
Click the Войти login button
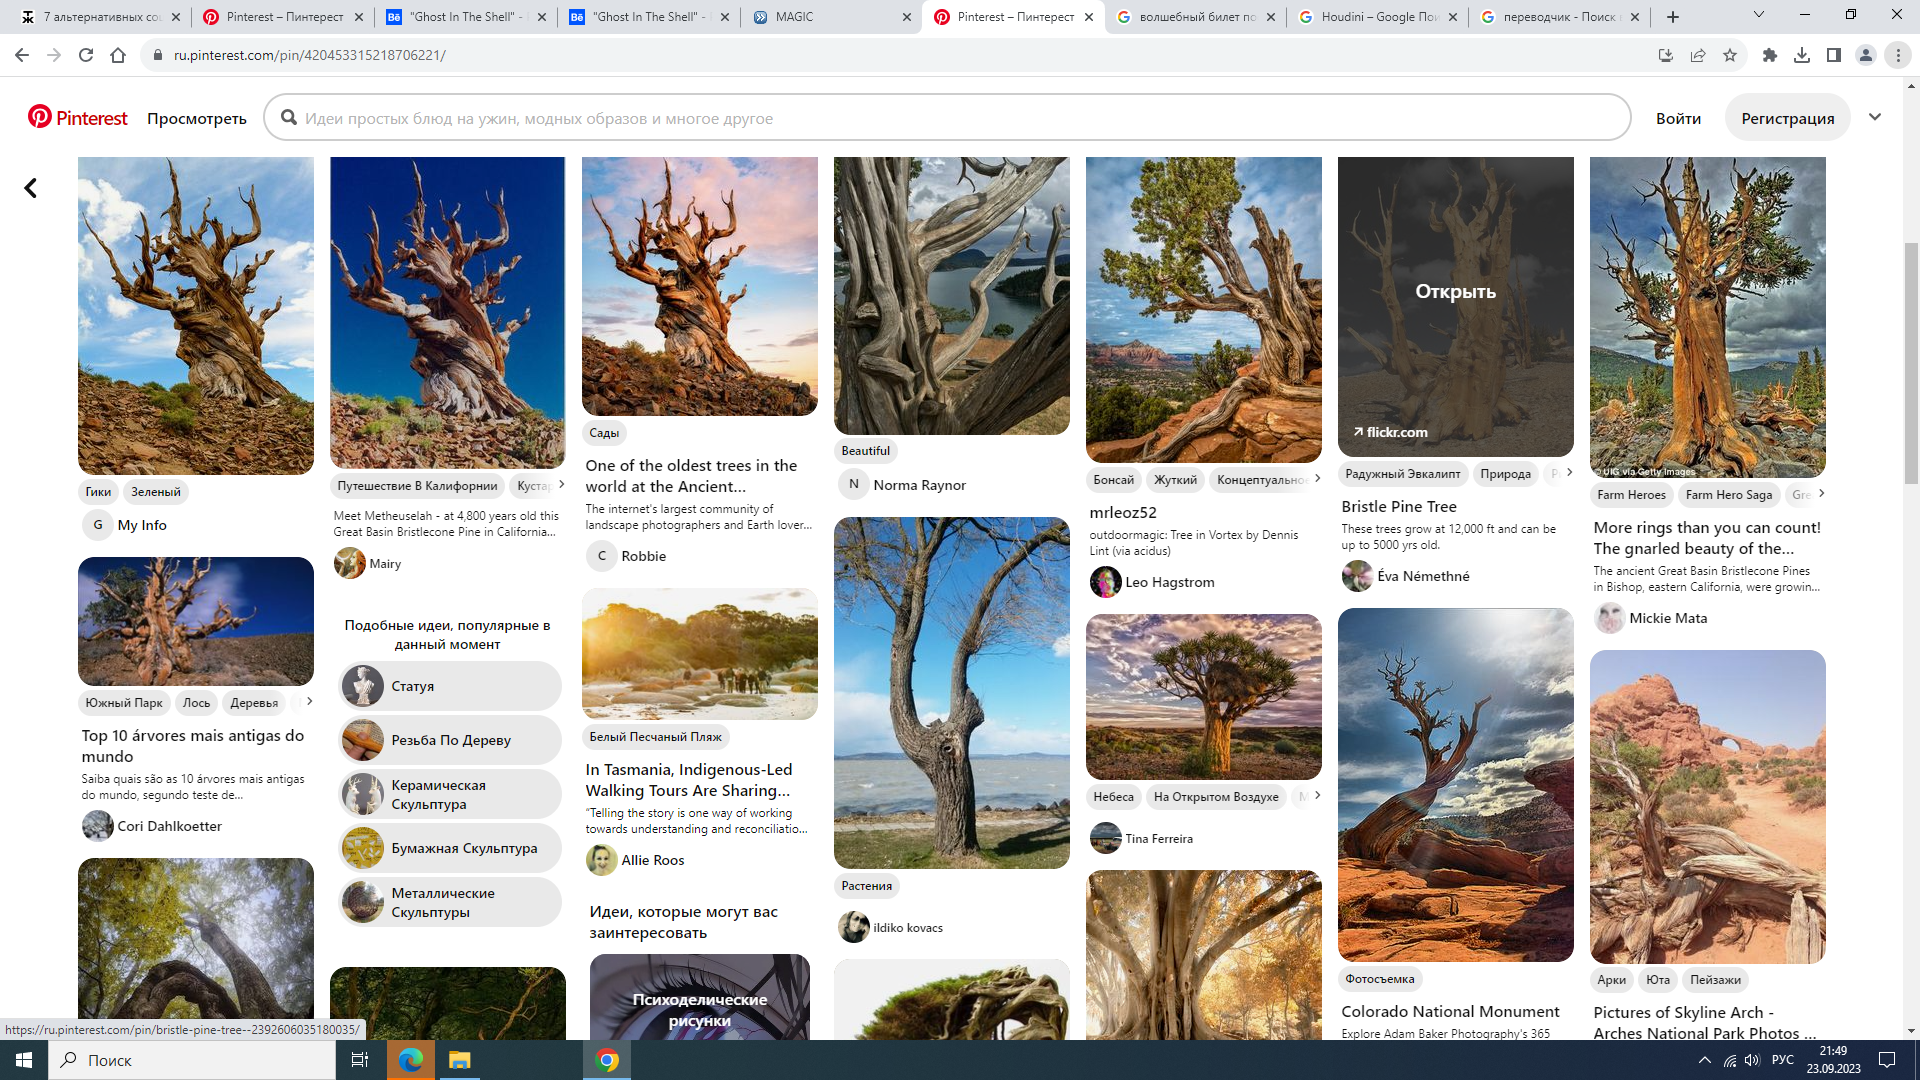point(1677,118)
